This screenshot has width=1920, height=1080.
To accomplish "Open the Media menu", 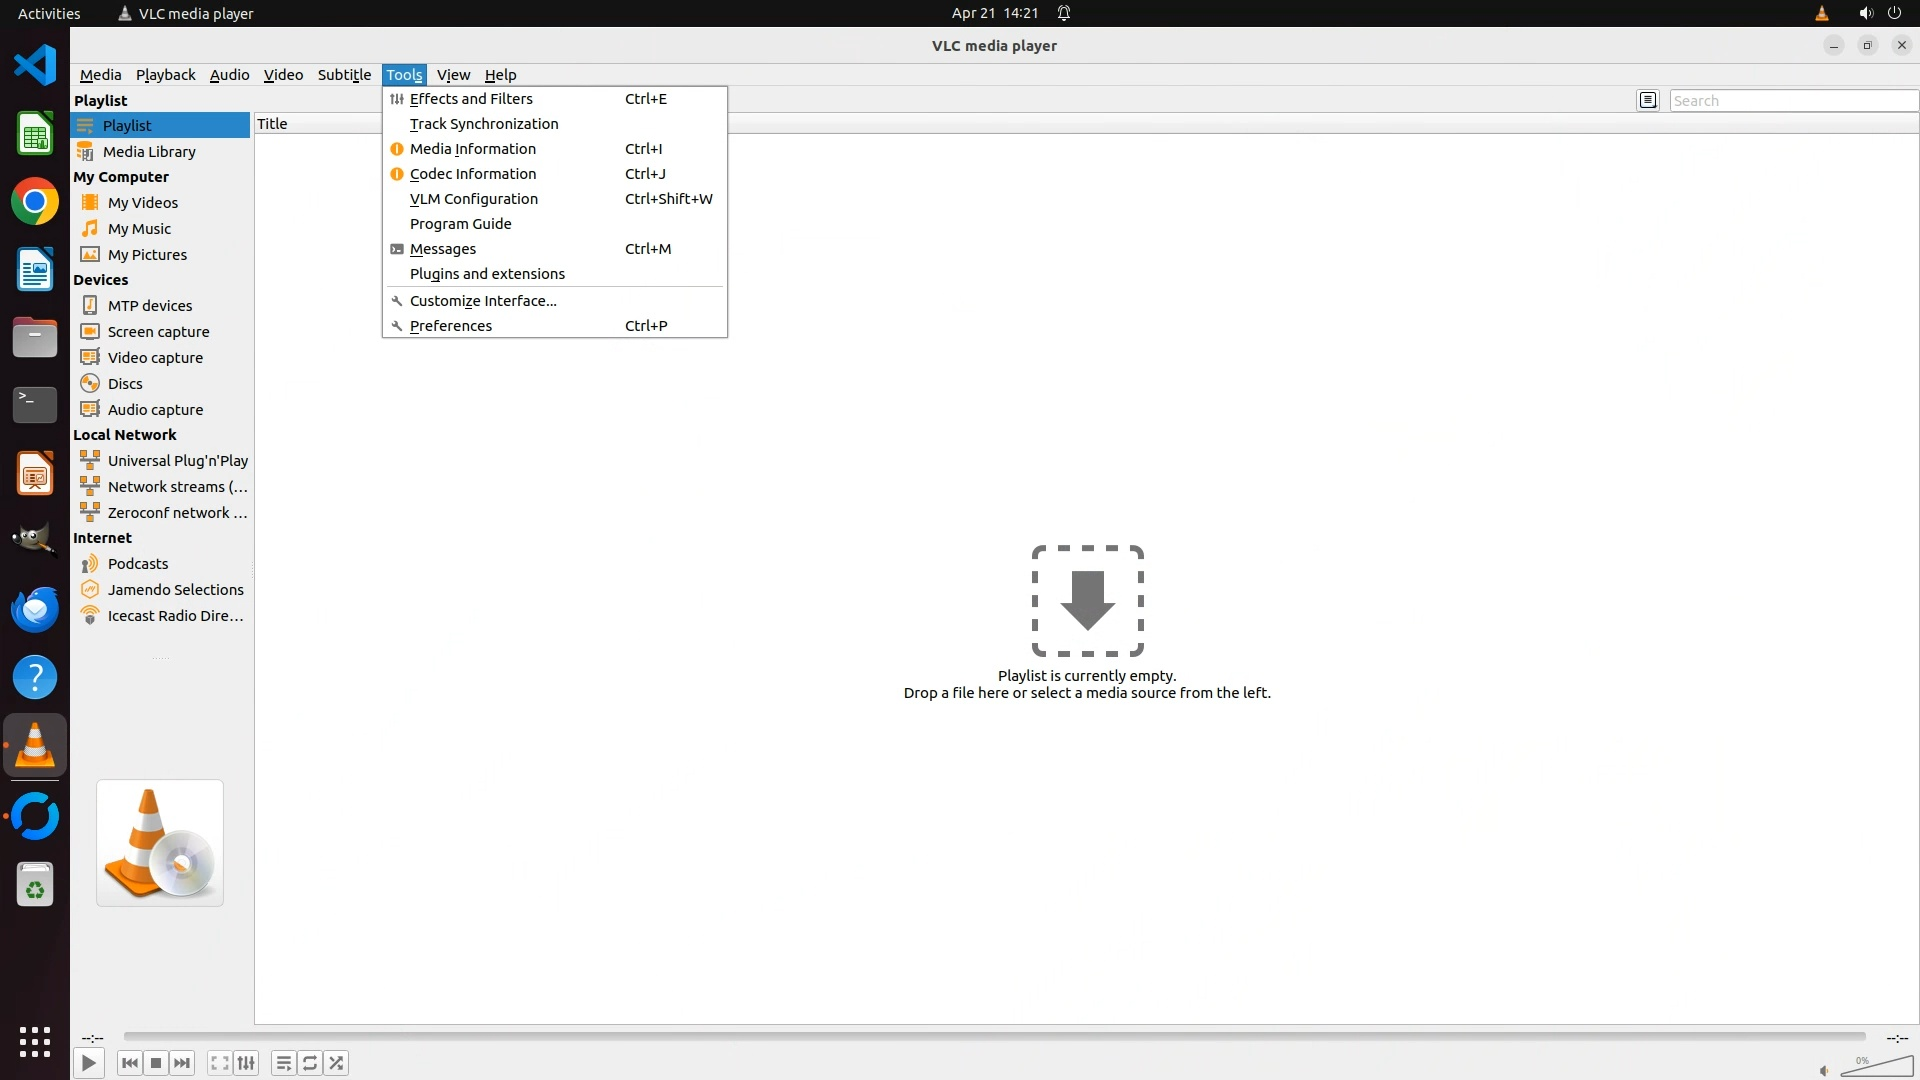I will click(100, 75).
